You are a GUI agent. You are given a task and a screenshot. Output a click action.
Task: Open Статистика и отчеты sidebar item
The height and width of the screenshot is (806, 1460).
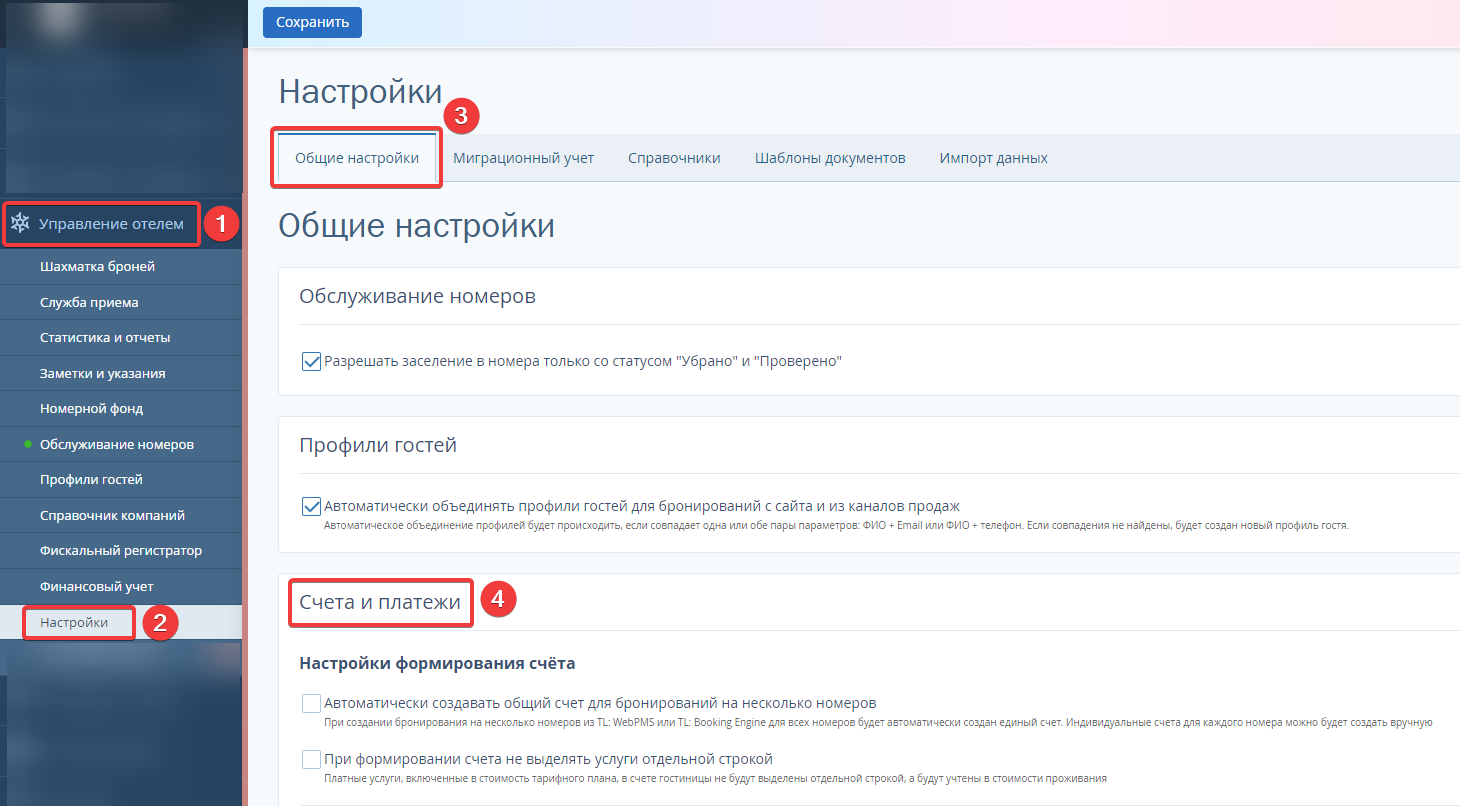point(121,338)
